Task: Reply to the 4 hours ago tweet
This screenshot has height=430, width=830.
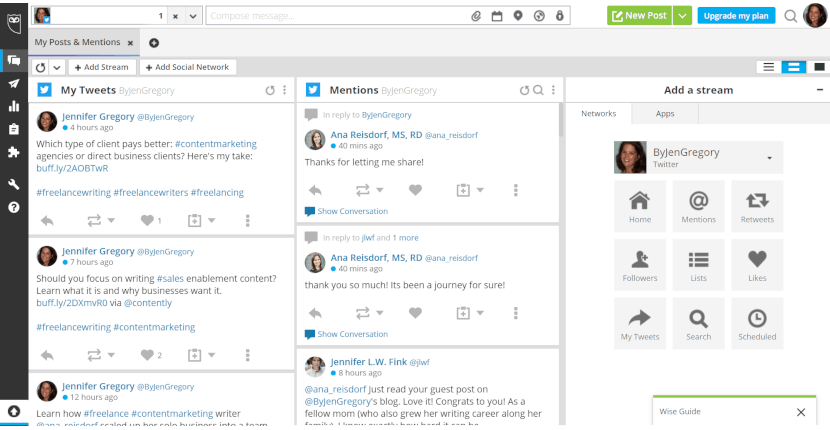Action: coord(47,220)
